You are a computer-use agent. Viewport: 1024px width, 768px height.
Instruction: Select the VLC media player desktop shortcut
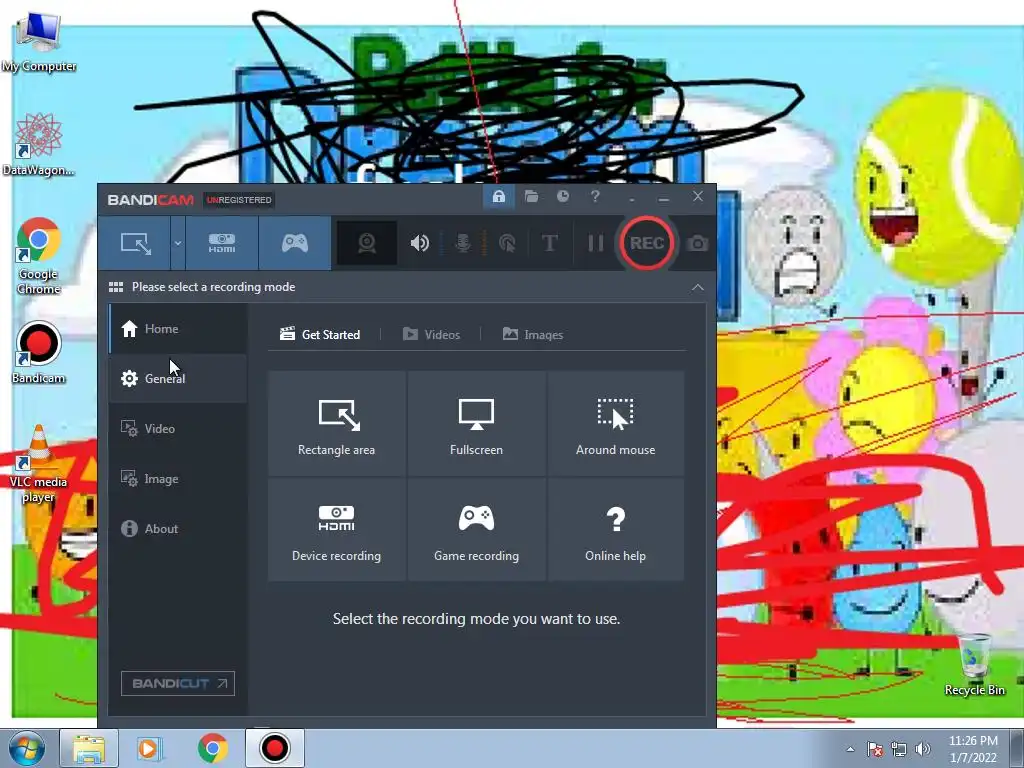click(39, 464)
